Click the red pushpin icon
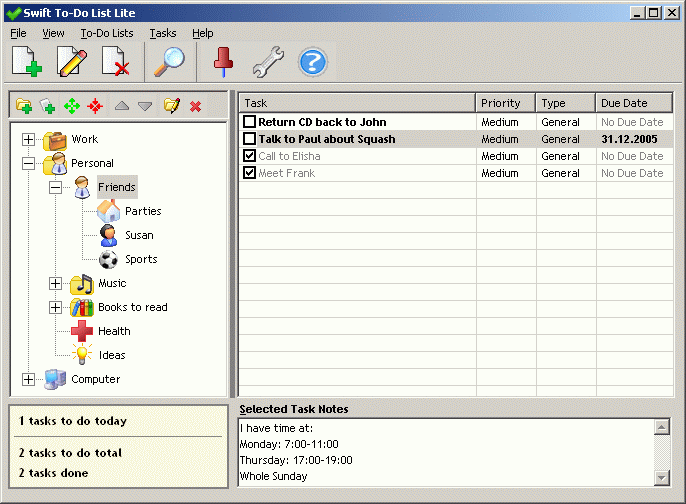 [224, 62]
